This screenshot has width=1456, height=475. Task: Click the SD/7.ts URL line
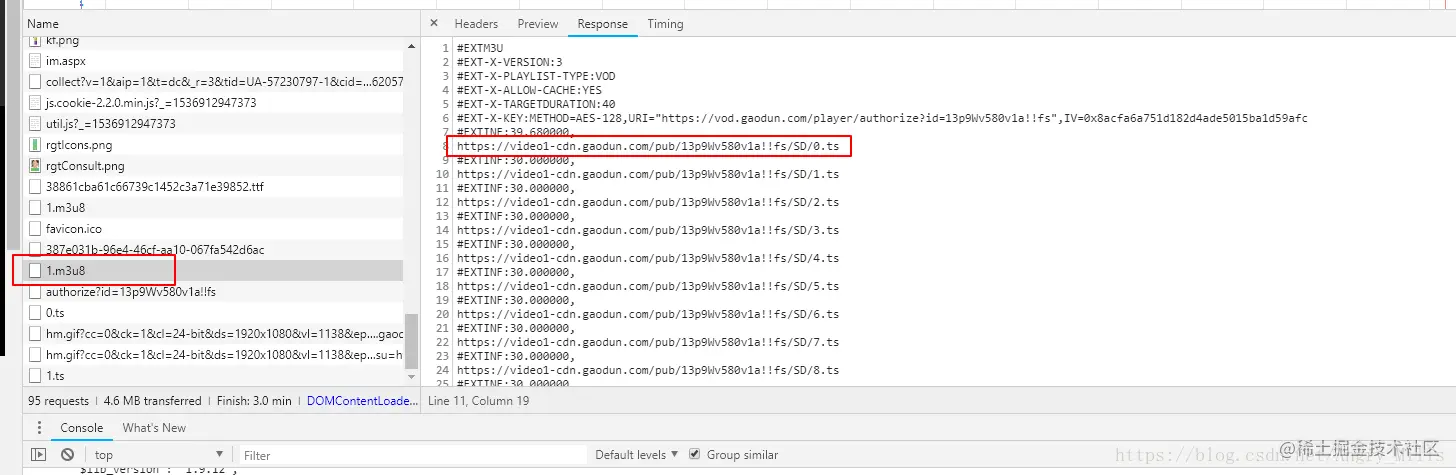(x=647, y=342)
